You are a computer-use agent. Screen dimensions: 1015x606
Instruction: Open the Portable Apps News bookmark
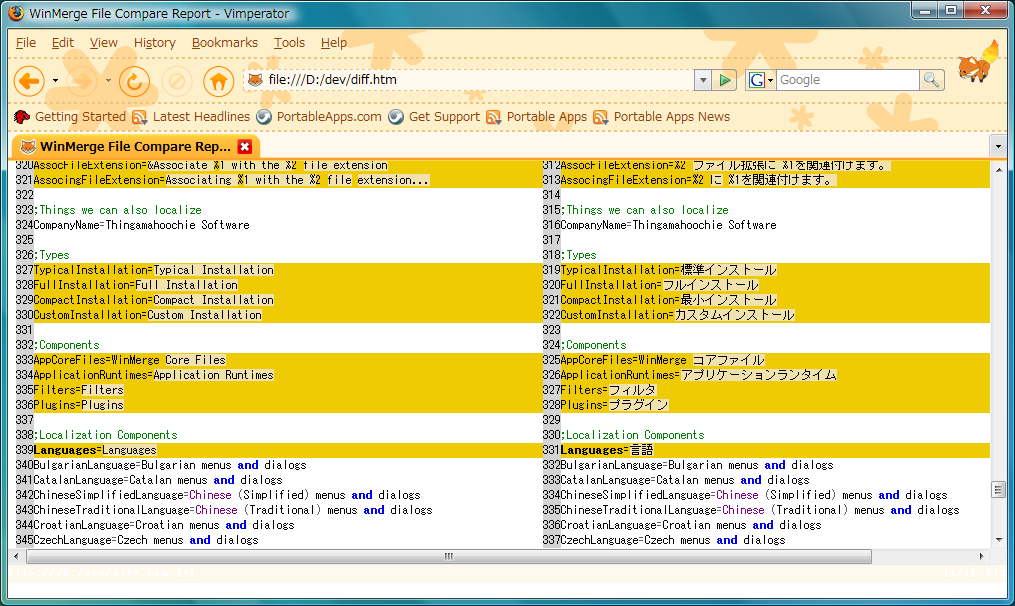coord(662,117)
